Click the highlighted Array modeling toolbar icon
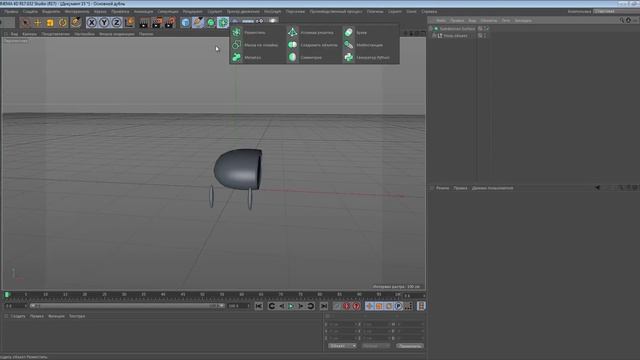The height and width of the screenshot is (360, 640). [x=223, y=22]
